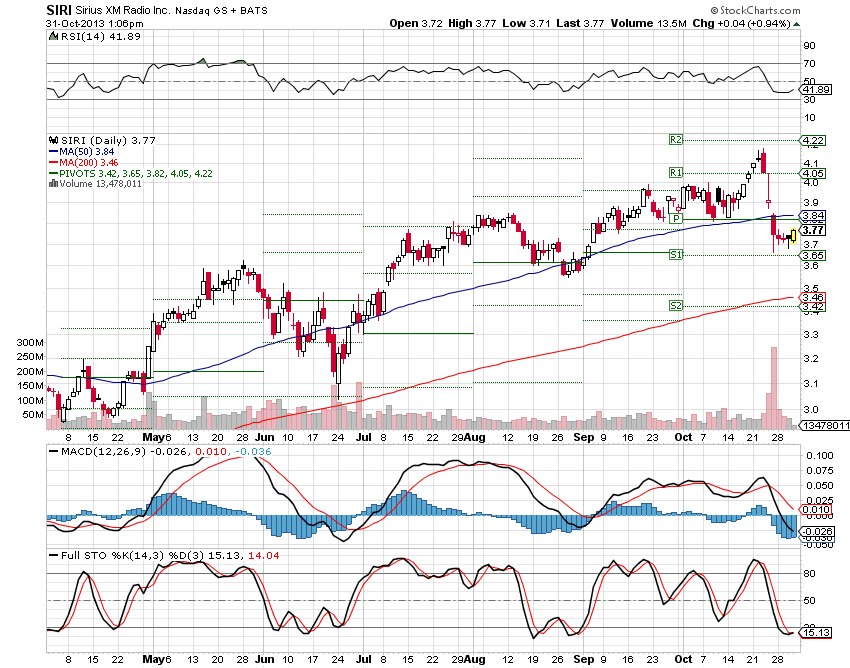The width and height of the screenshot is (850, 668).
Task: Click the Volume 13,478,011 legend text
Action: (100, 184)
